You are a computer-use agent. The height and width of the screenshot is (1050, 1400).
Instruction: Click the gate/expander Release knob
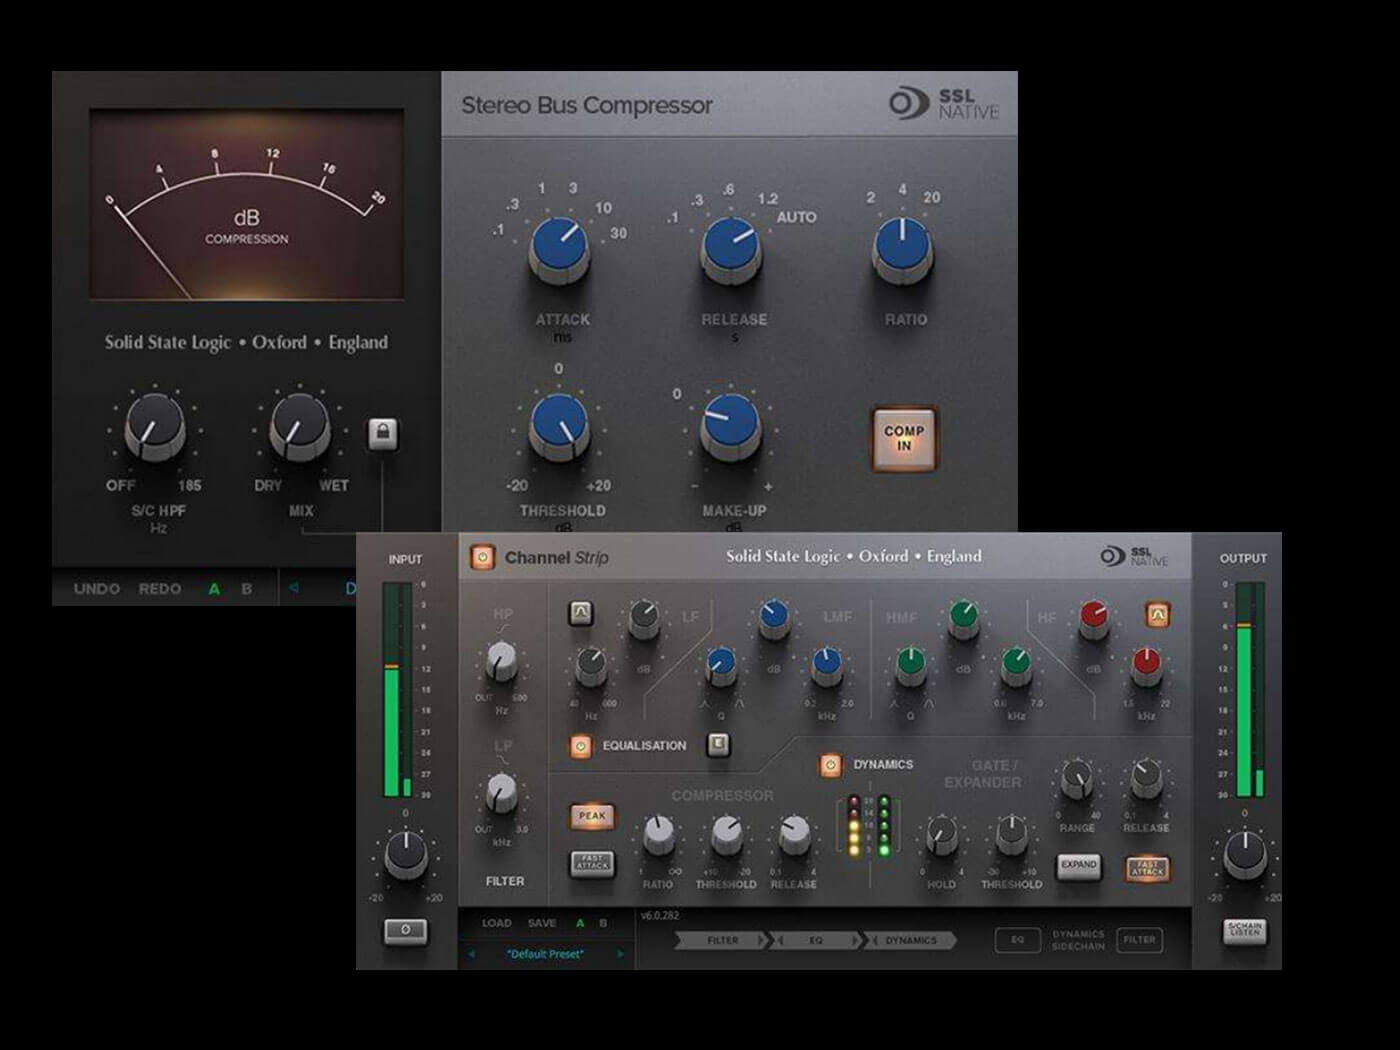pos(1146,779)
